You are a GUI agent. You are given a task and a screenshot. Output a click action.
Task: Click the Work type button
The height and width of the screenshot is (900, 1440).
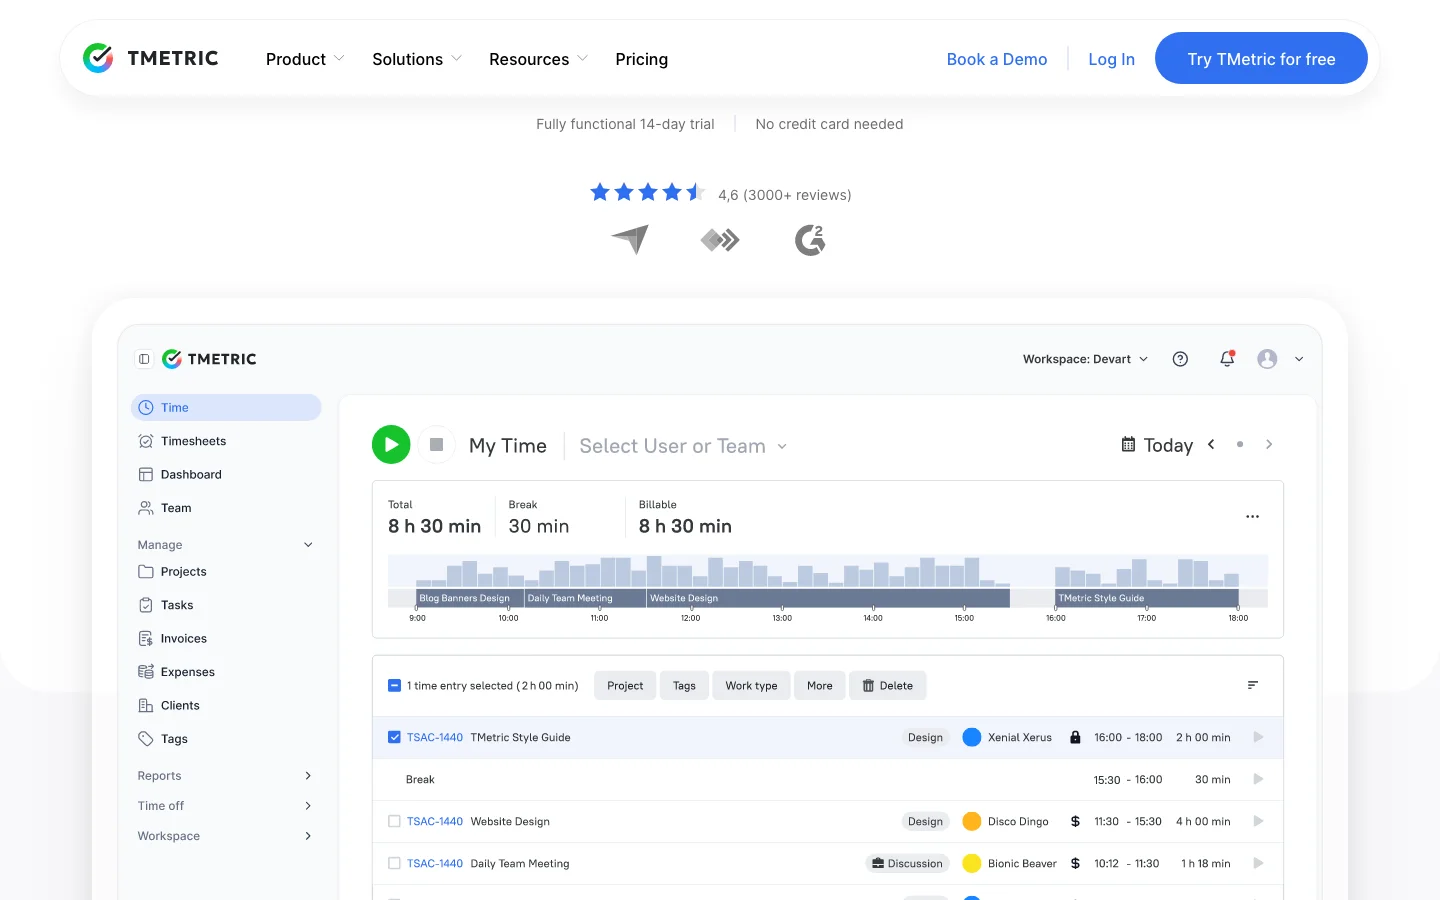(x=751, y=686)
